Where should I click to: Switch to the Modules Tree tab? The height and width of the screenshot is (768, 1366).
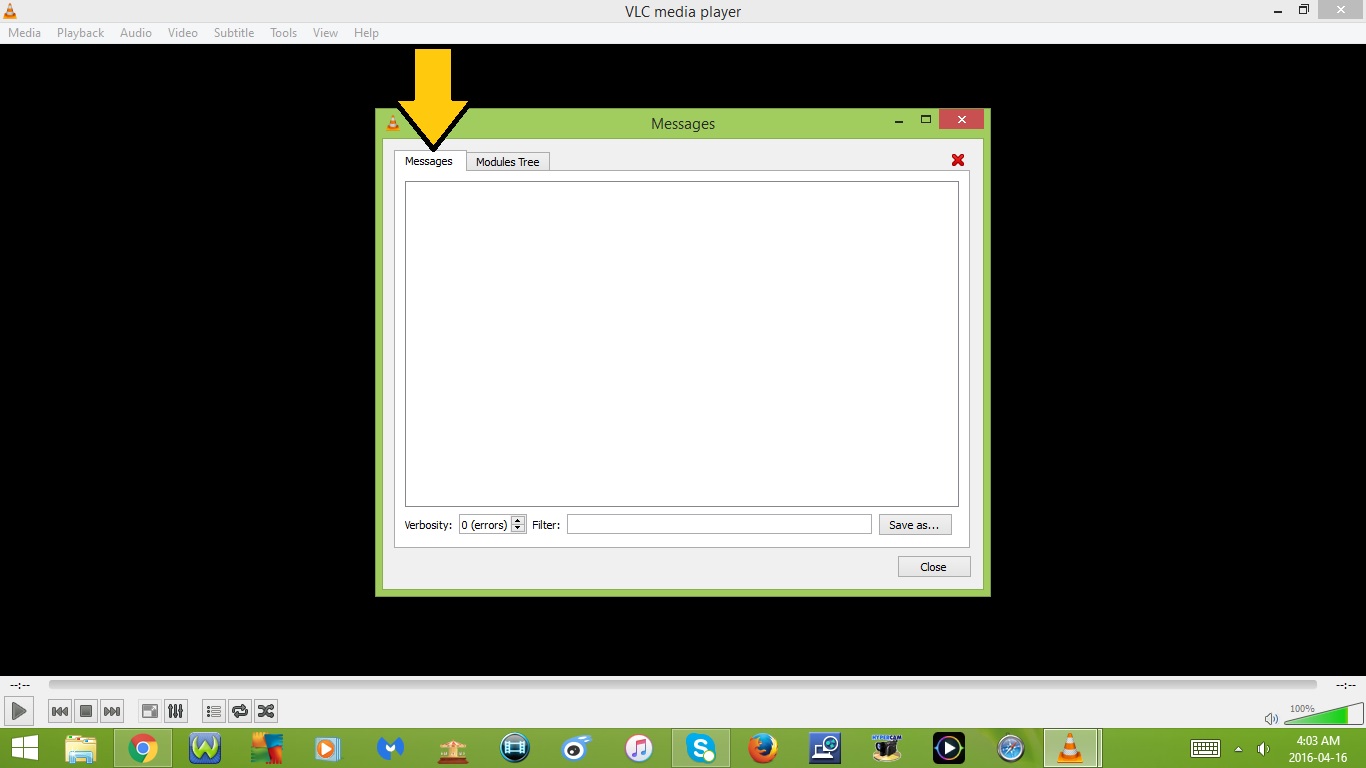(507, 162)
